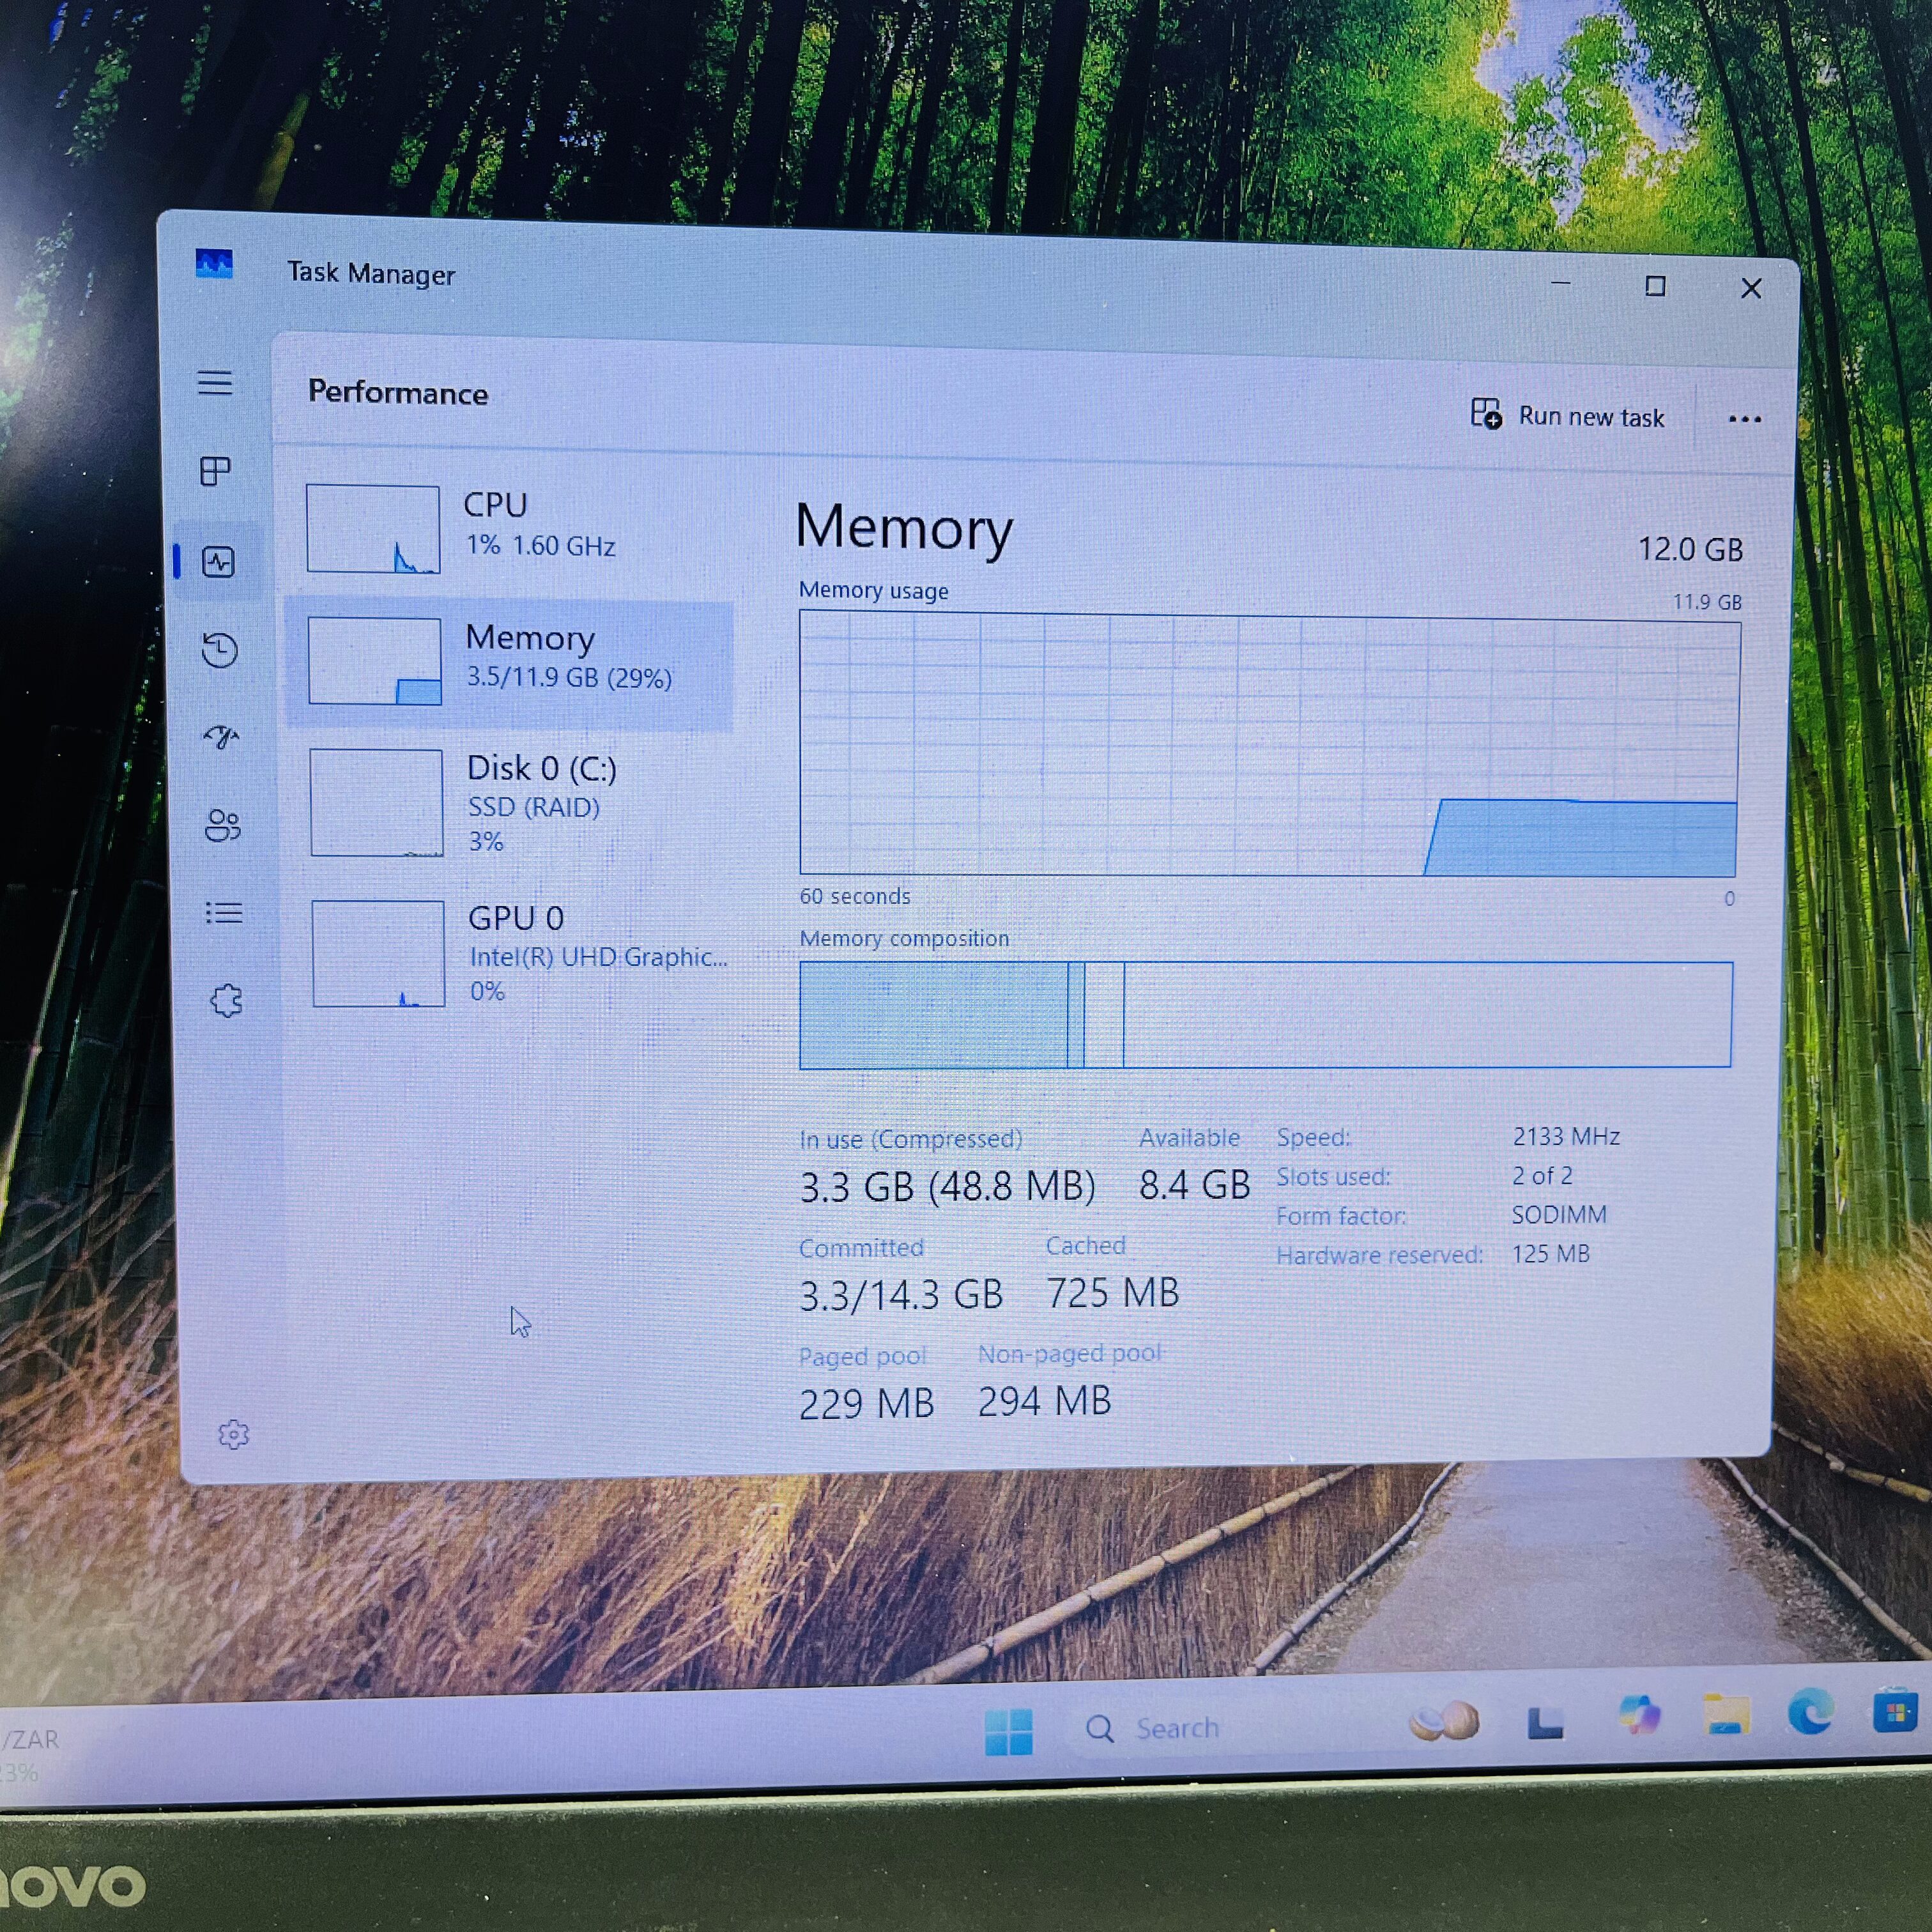Click the 60 seconds graph label
The width and height of the screenshot is (1932, 1932).
click(855, 896)
